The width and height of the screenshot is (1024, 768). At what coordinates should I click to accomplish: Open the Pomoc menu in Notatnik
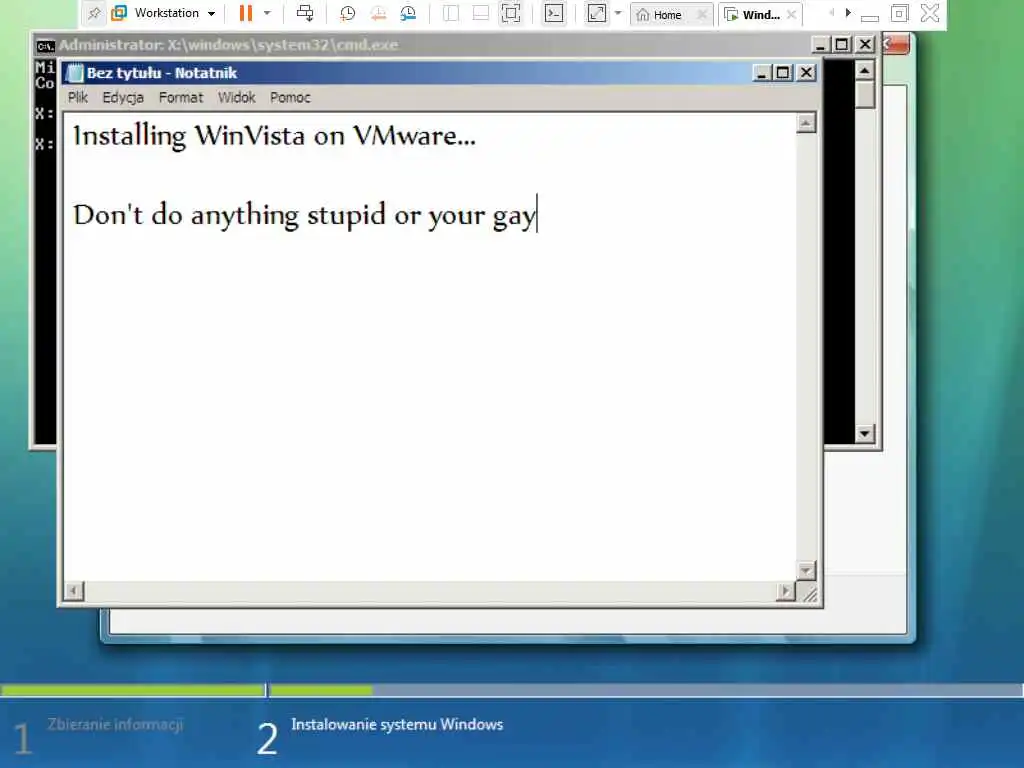point(290,97)
